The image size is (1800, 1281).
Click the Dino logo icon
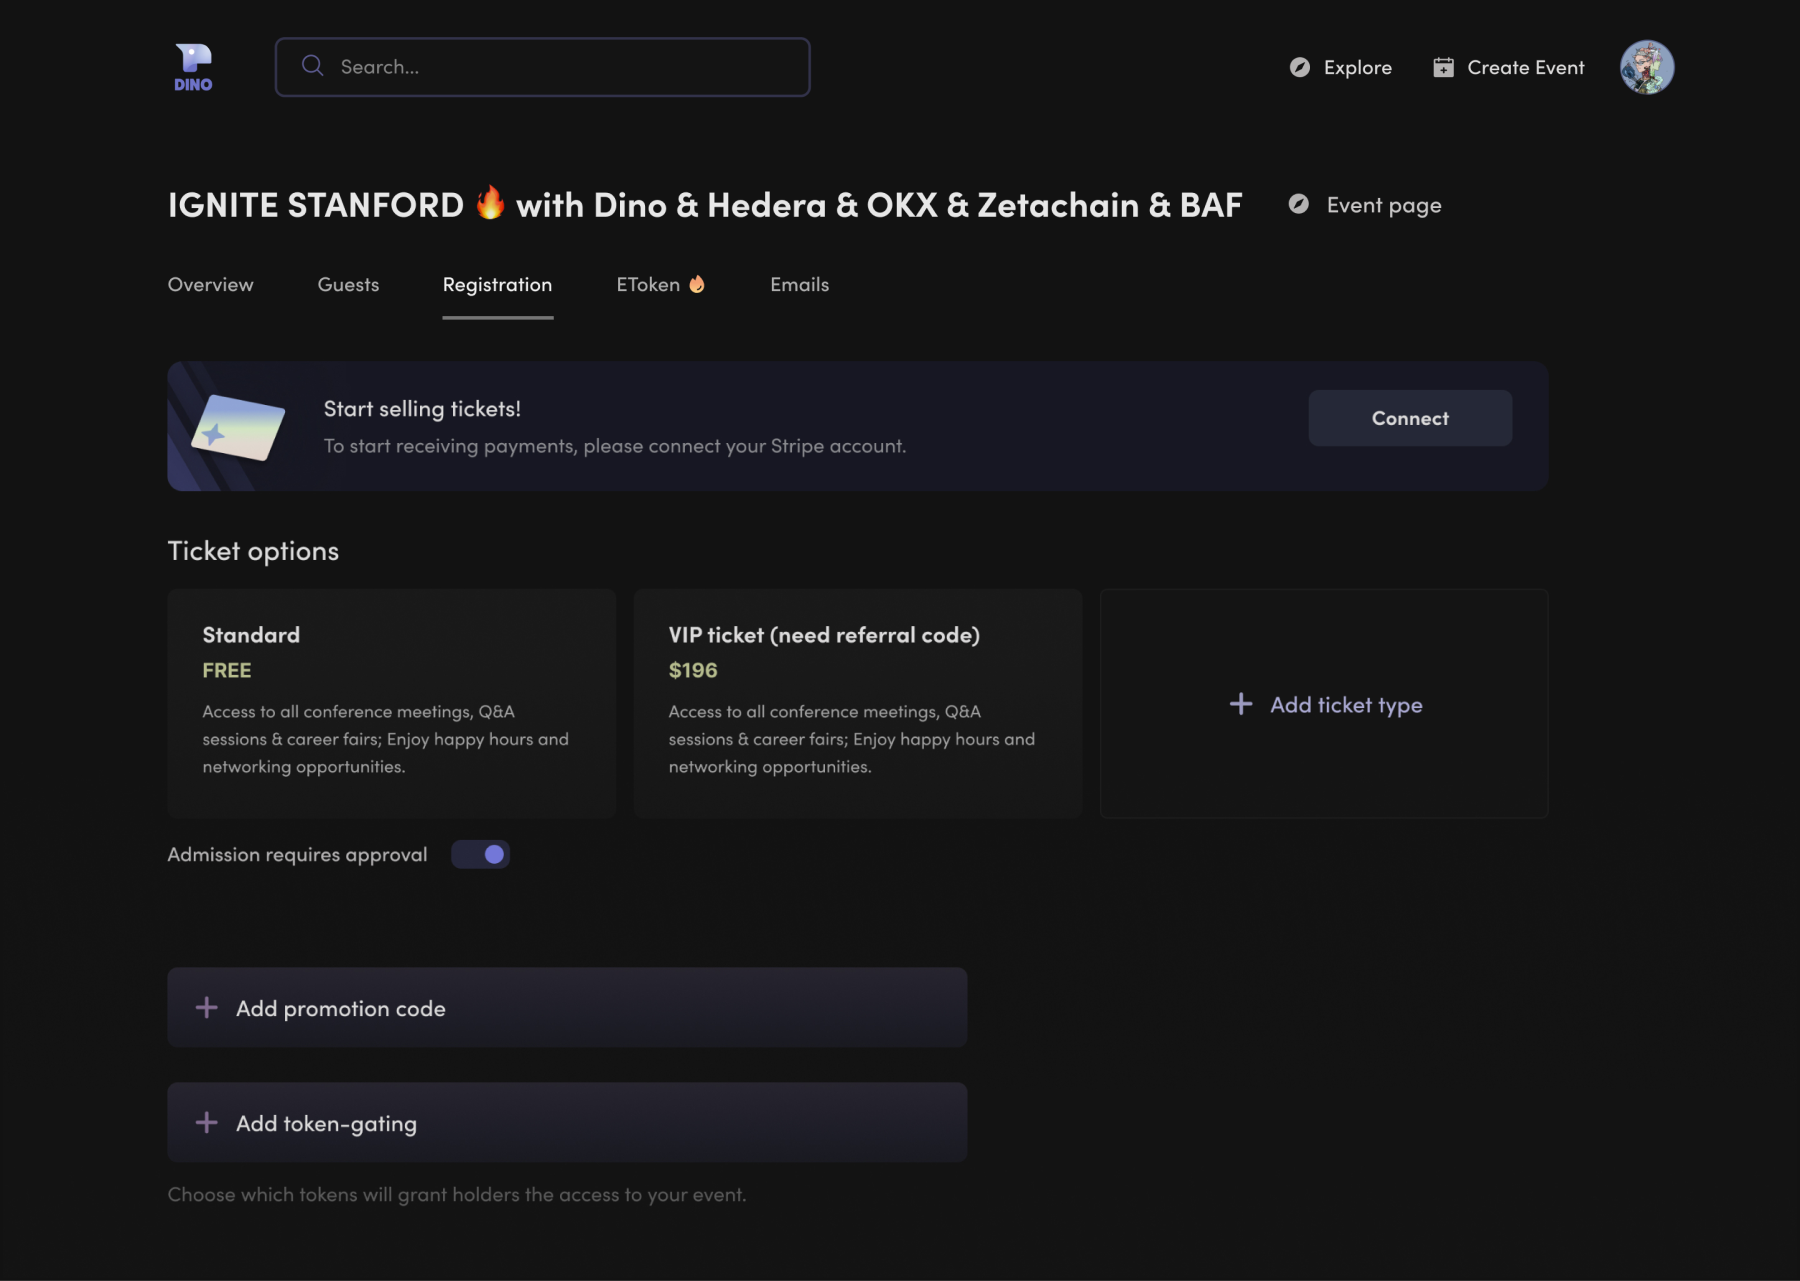coord(193,67)
